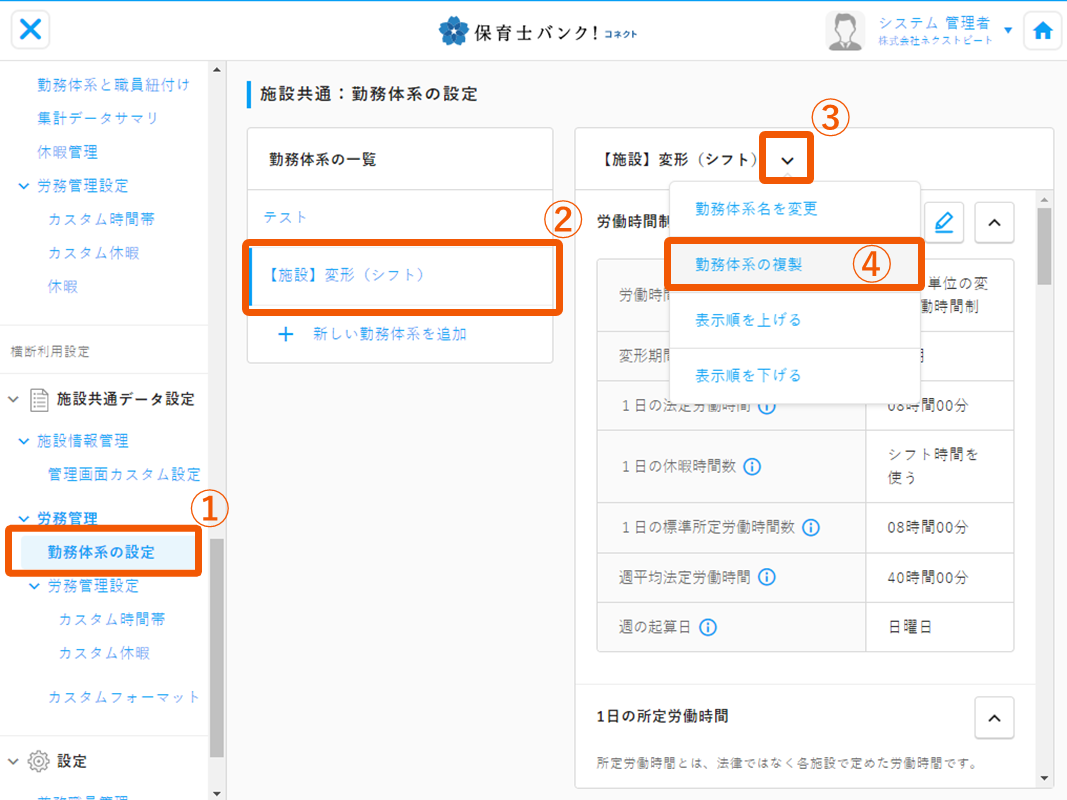The height and width of the screenshot is (800, 1067).
Task: Choose 勤務体系名を変更 from menu
Action: pyautogui.click(x=756, y=209)
